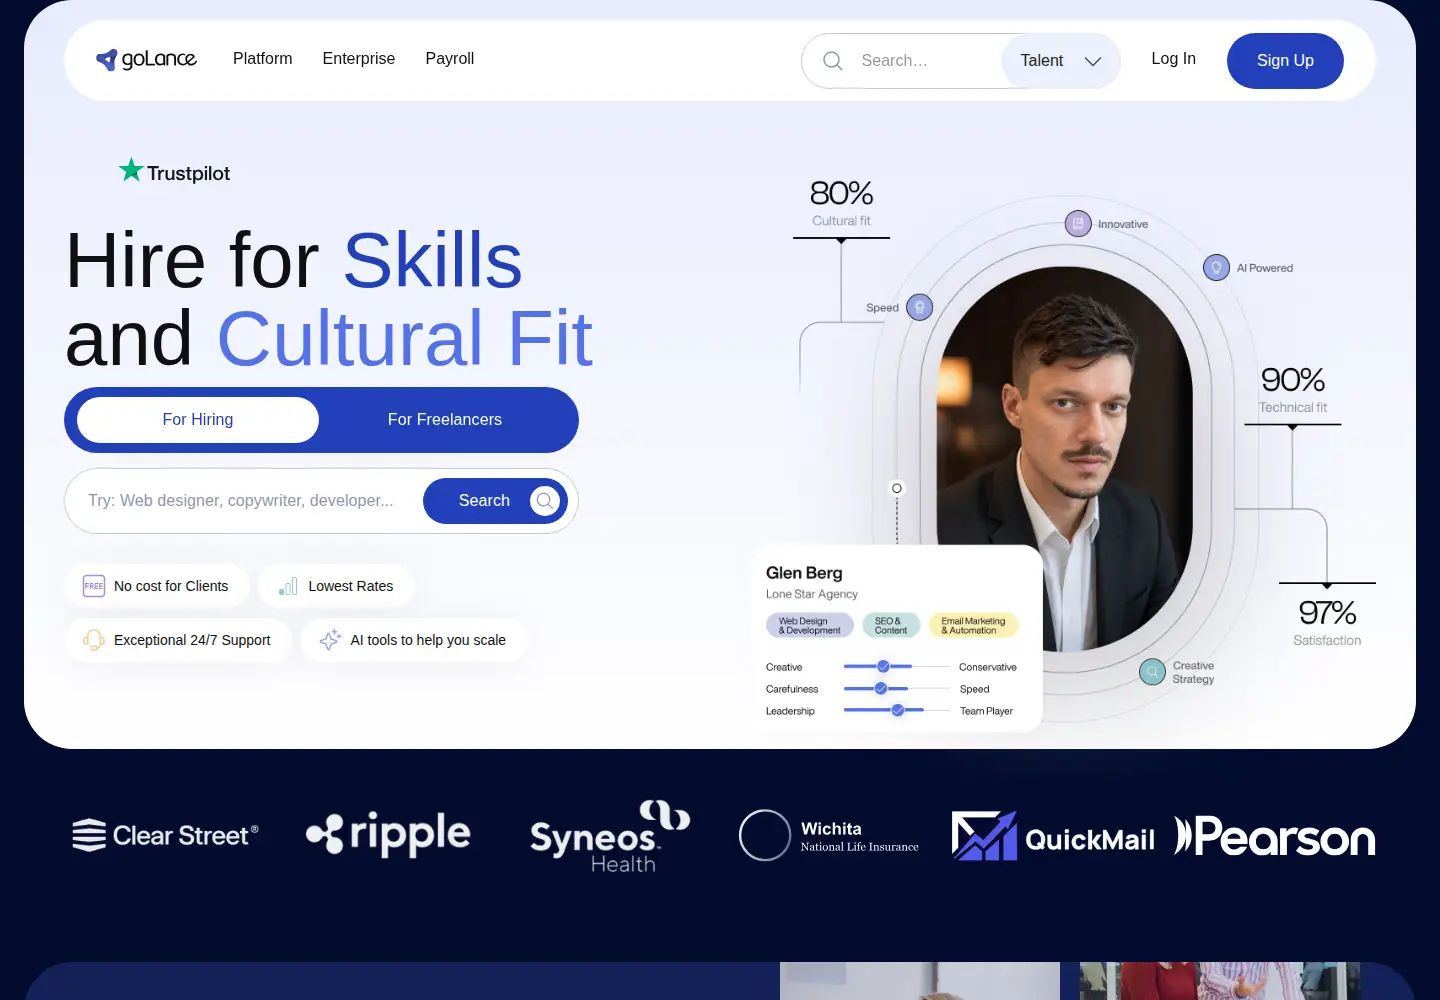Select the For Hiring toggle option
The image size is (1440, 1000).
tap(198, 420)
